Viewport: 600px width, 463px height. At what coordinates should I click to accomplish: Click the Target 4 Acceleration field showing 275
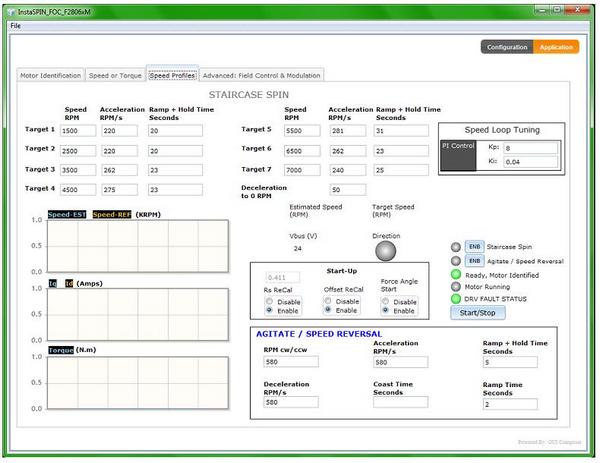pos(119,189)
